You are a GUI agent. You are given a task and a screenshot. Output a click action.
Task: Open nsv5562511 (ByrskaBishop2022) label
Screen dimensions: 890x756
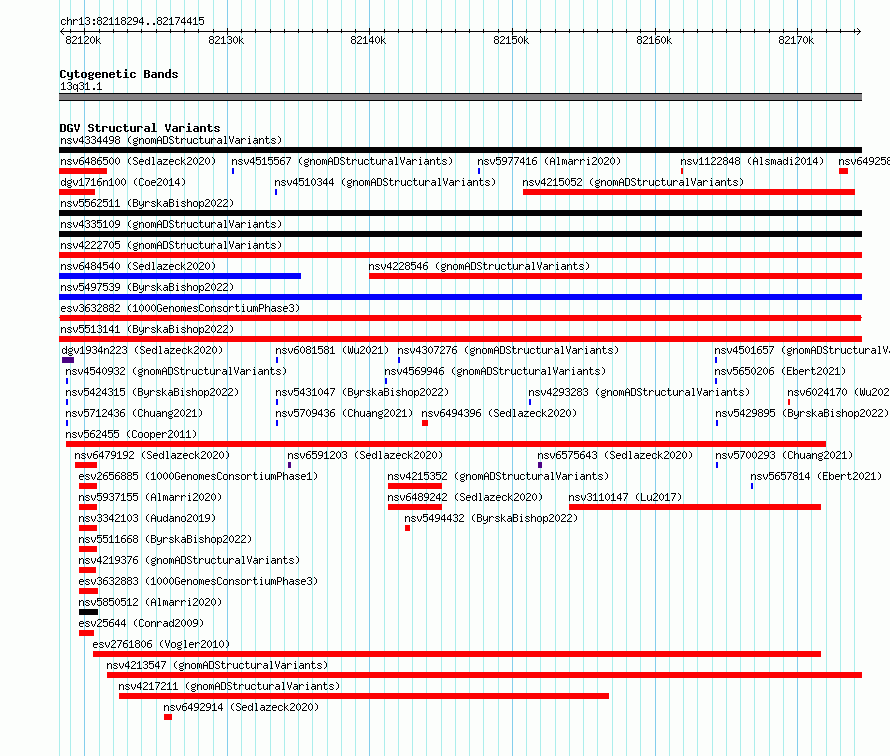tap(147, 203)
